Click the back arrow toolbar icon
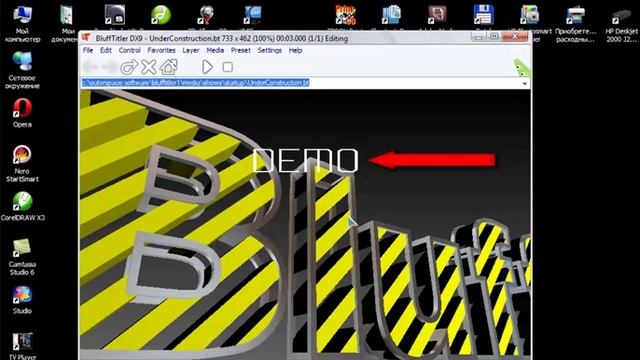This screenshot has width=640, height=360. (90, 67)
